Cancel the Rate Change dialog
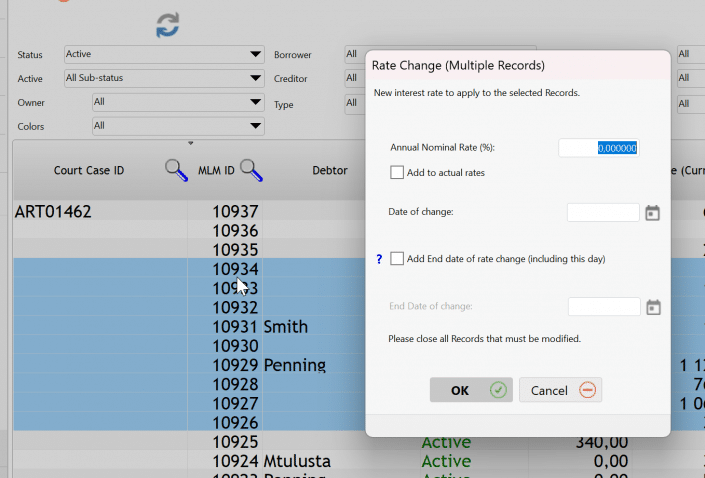The width and height of the screenshot is (705, 478). tap(560, 390)
